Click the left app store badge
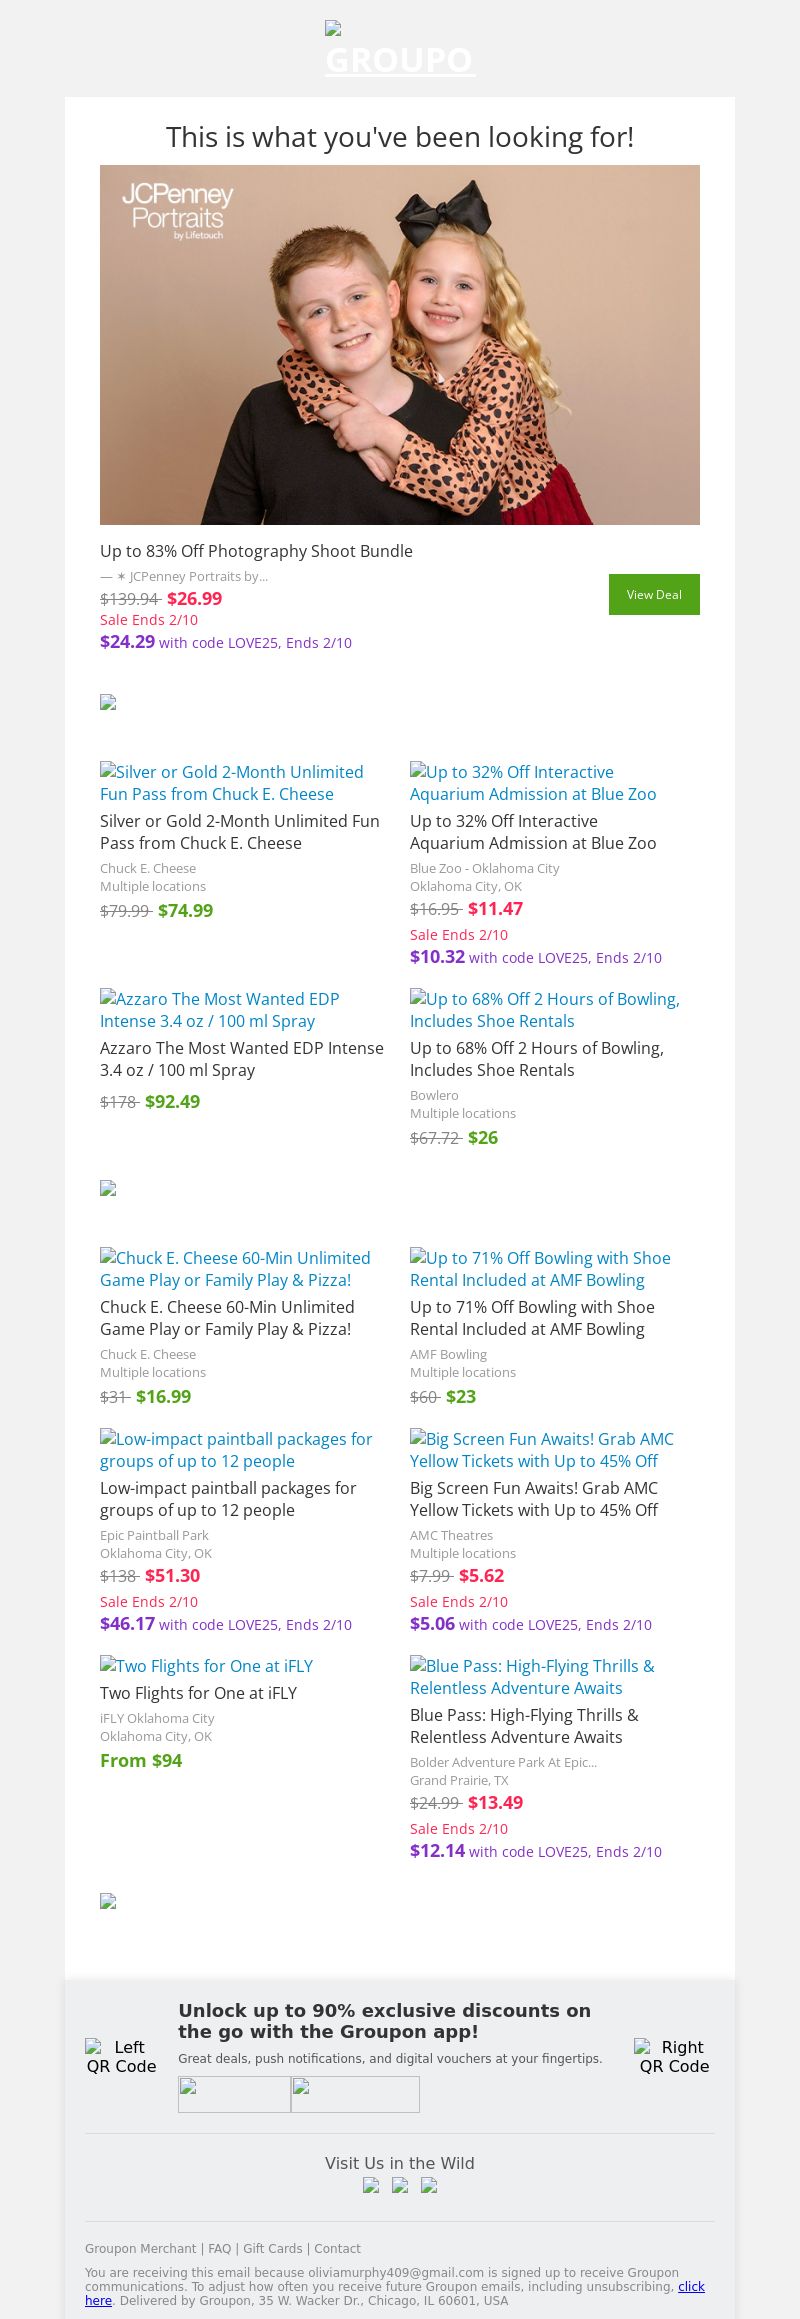This screenshot has height=2319, width=800. tap(234, 2093)
